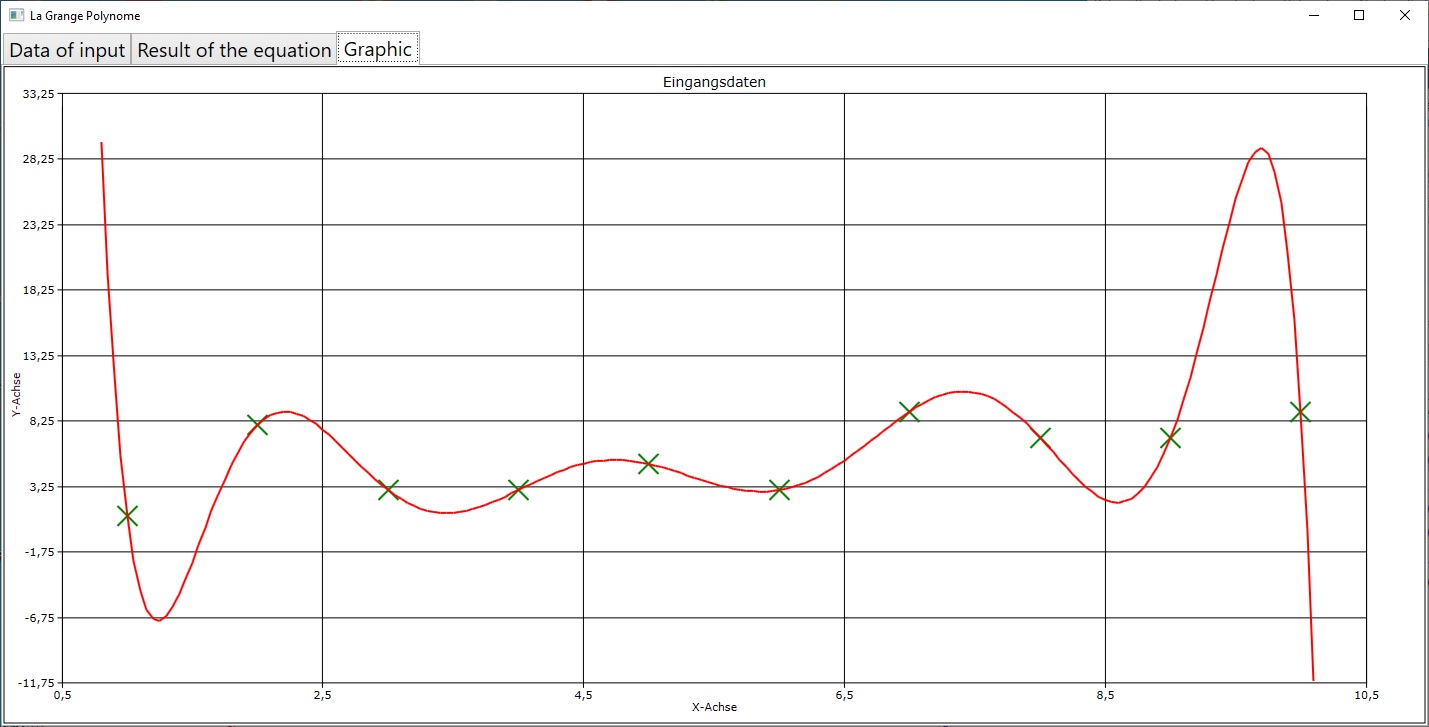Click the La Grange Polynome window icon

(x=16, y=16)
